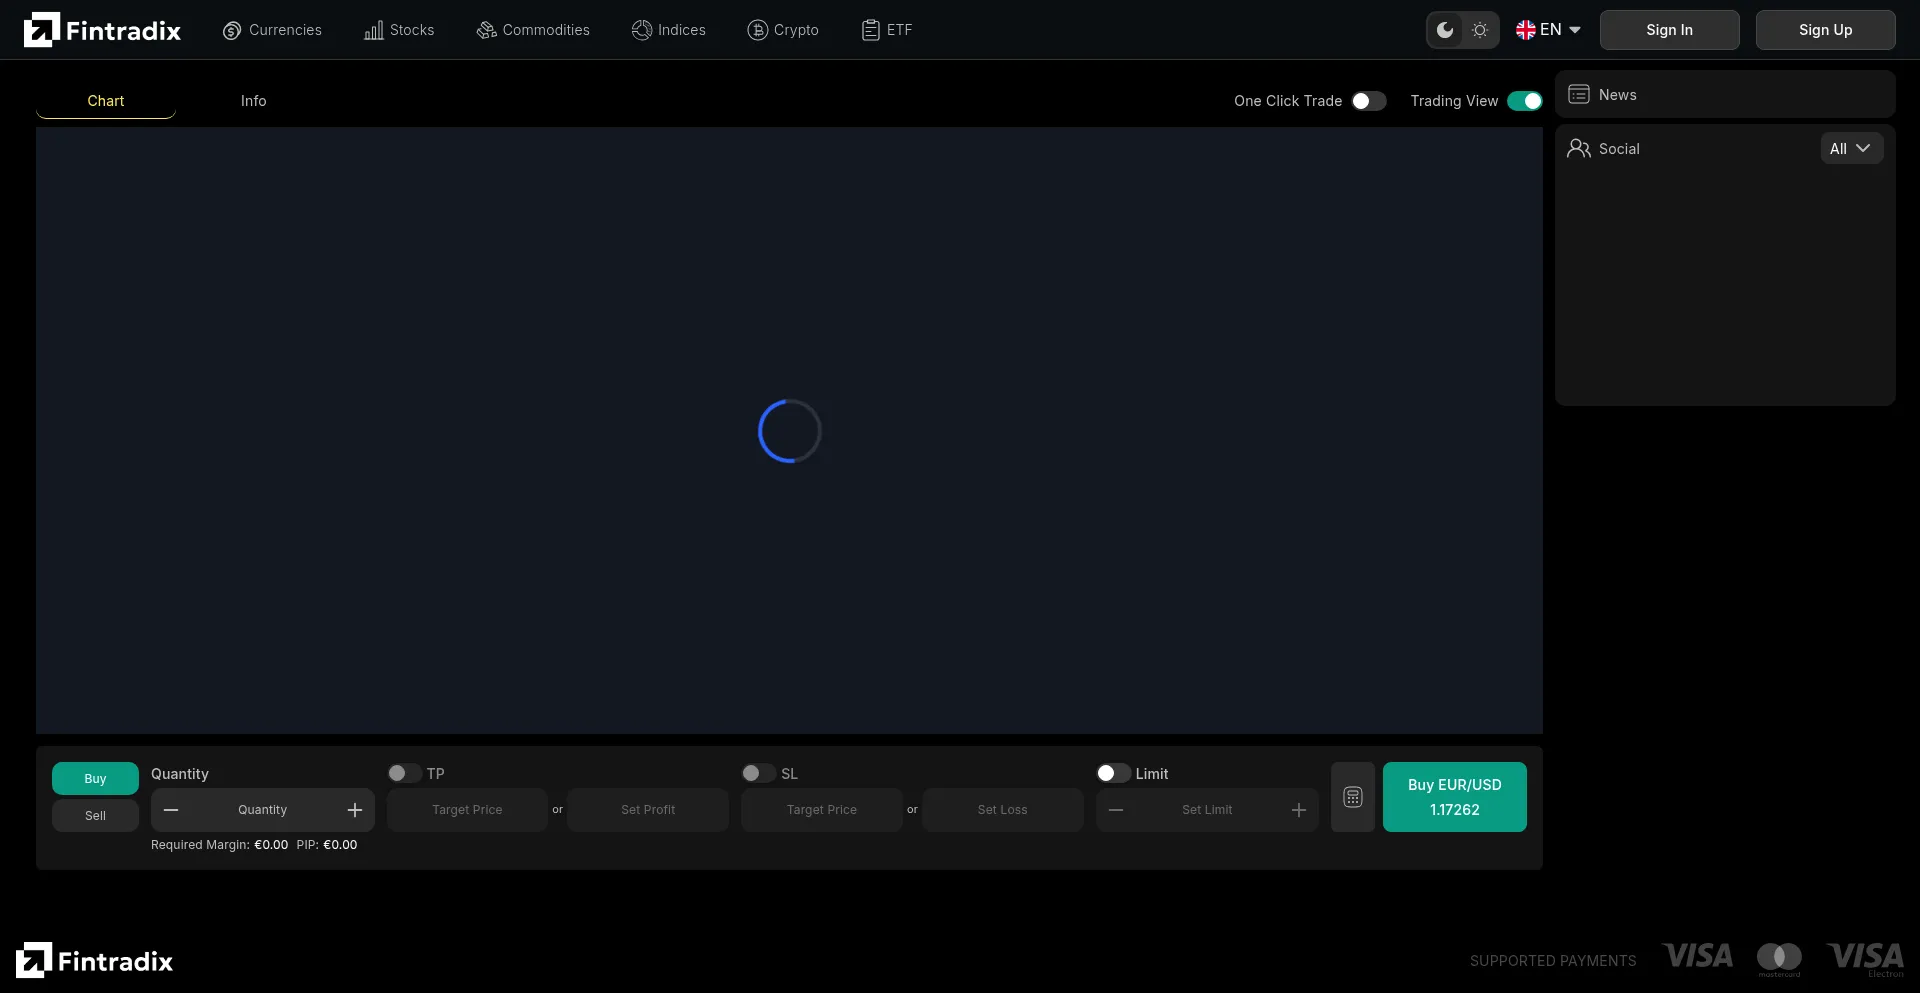The image size is (1920, 993).
Task: Open the EN language dropdown
Action: (x=1548, y=30)
